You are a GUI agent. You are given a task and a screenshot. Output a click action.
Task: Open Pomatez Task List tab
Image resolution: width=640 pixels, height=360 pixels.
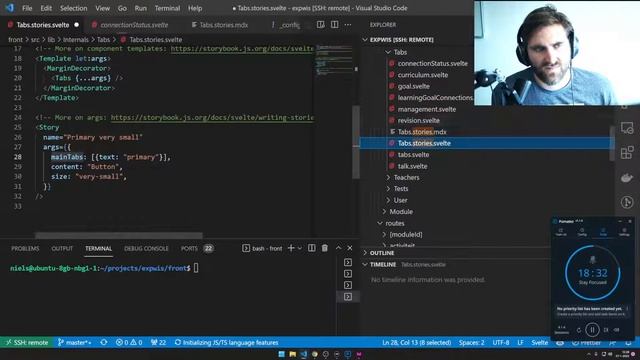pyautogui.click(x=561, y=232)
